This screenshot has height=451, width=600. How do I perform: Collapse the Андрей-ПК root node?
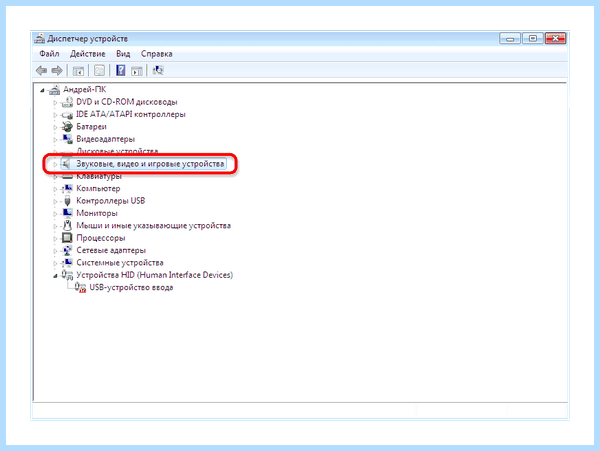pos(42,90)
